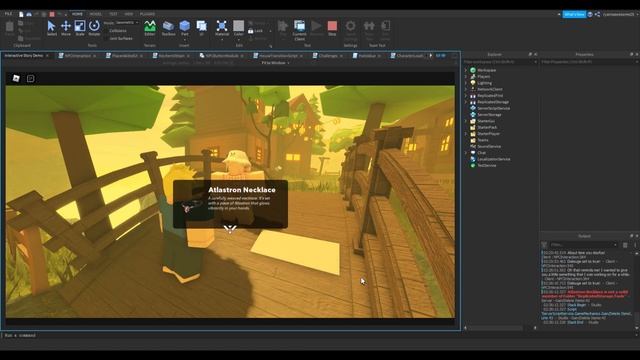
Task: Expand the ReplicatedStorage node
Action: coord(466,102)
